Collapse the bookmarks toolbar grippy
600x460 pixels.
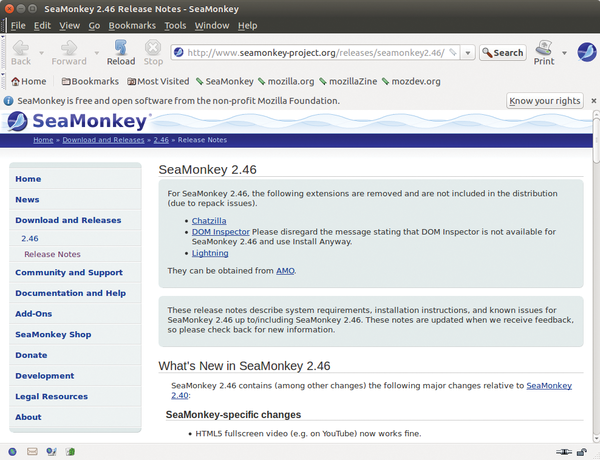[x=3, y=82]
